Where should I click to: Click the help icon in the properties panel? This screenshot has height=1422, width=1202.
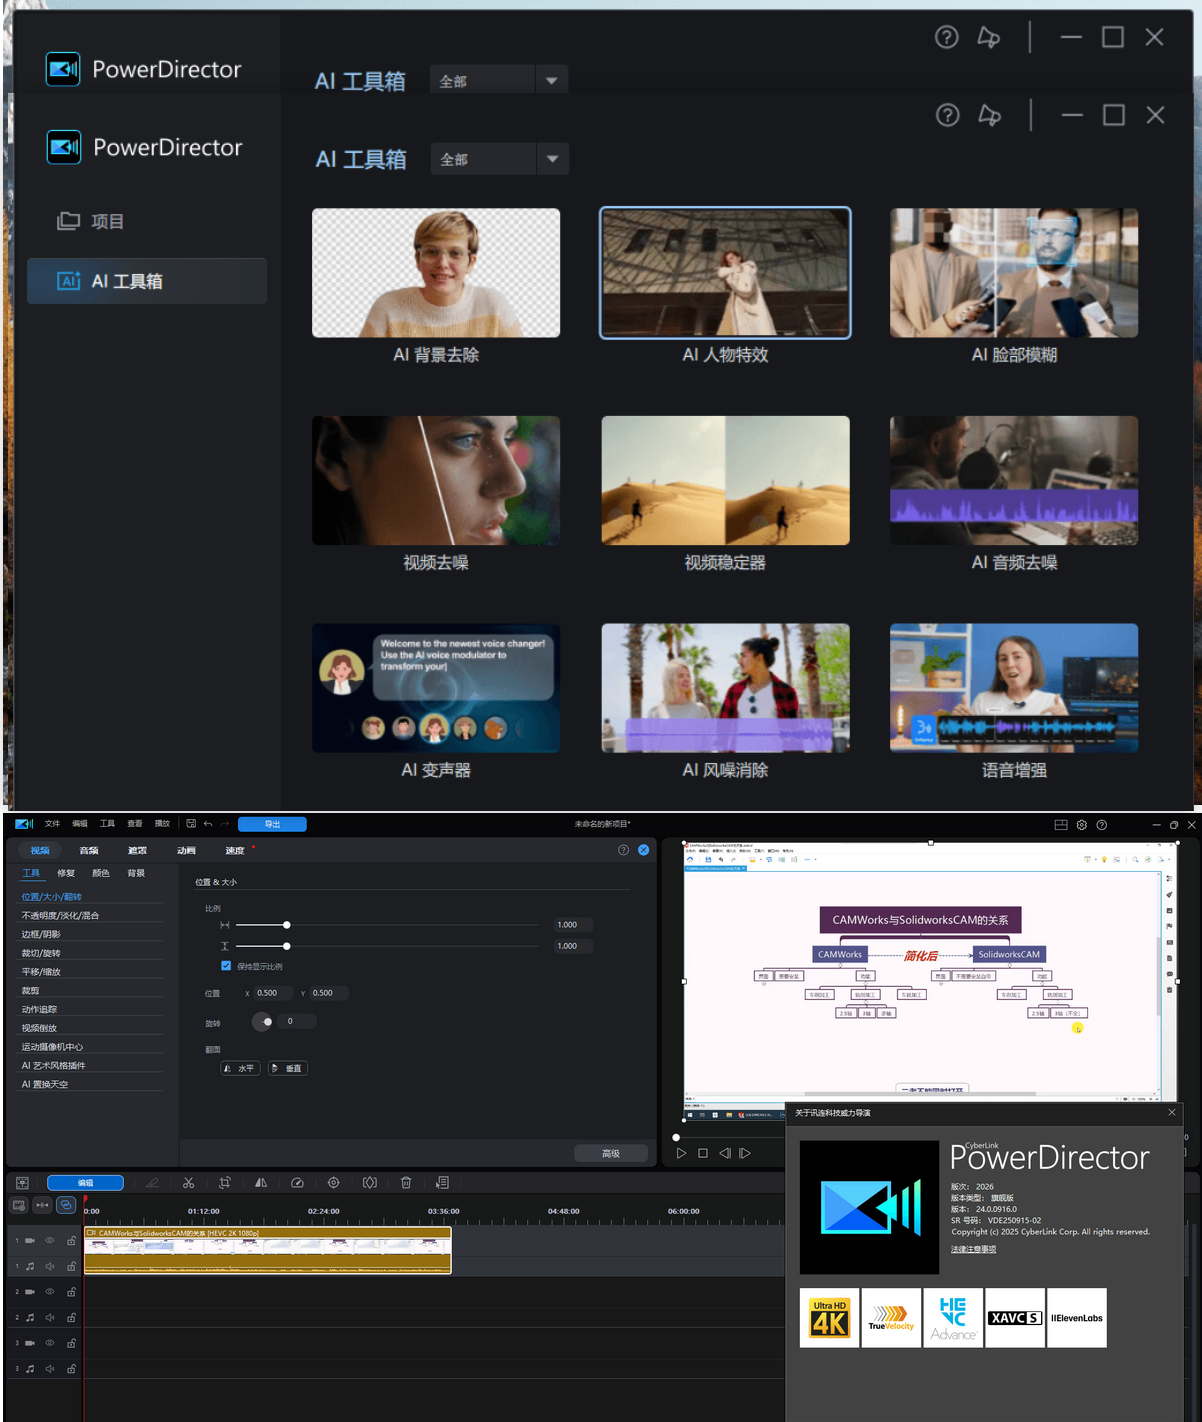(x=623, y=850)
